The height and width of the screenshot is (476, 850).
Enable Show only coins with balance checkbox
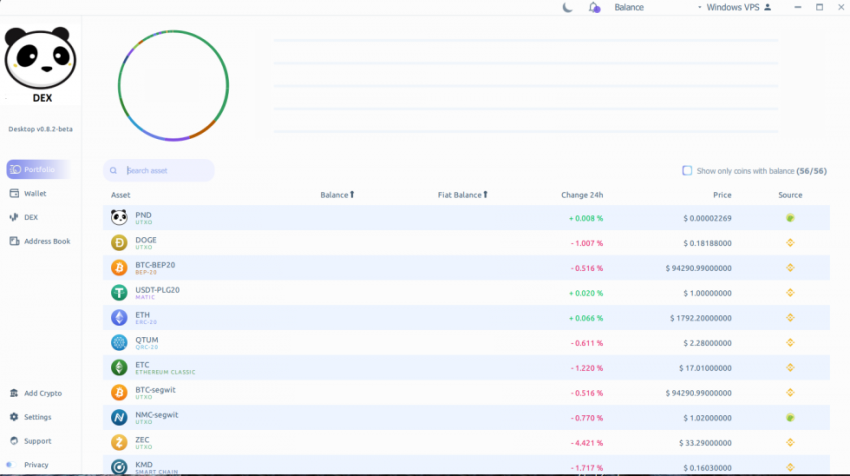(x=687, y=171)
